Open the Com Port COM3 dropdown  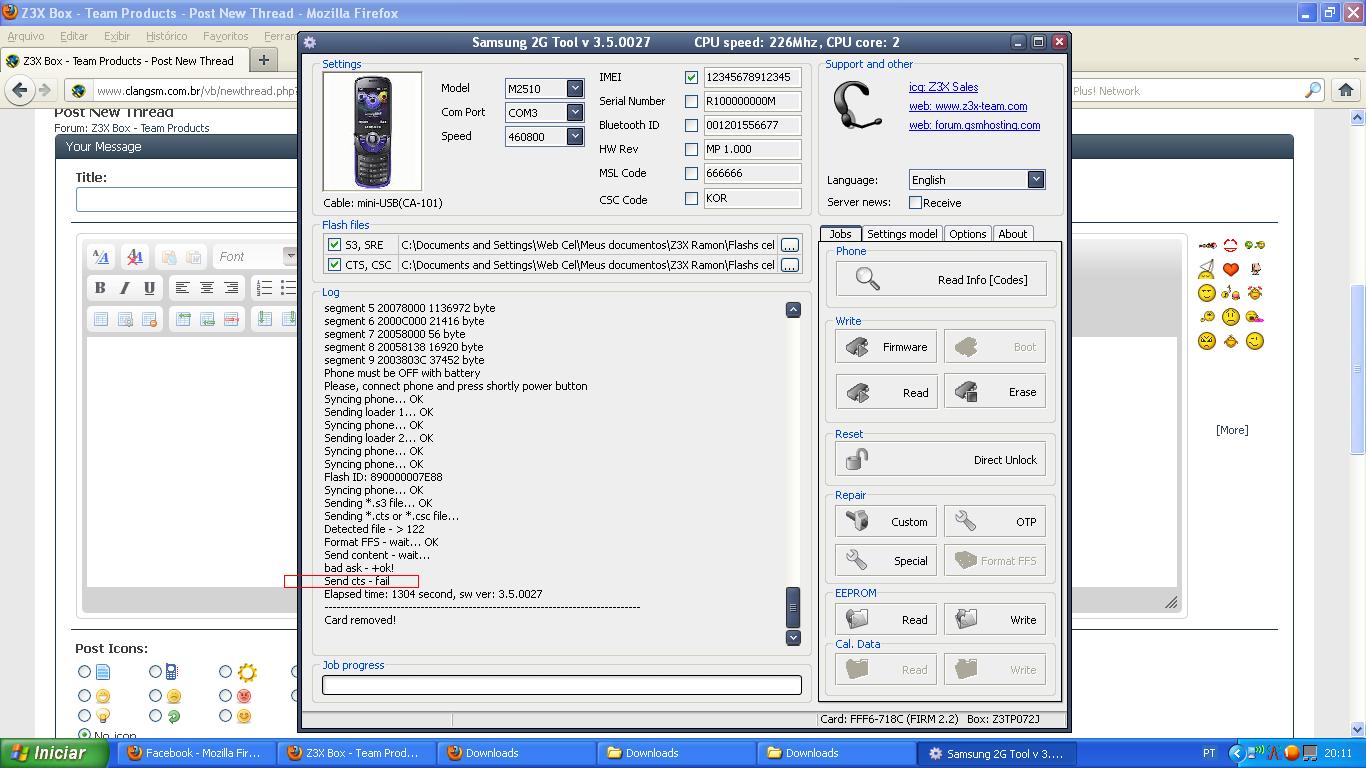pyautogui.click(x=575, y=112)
